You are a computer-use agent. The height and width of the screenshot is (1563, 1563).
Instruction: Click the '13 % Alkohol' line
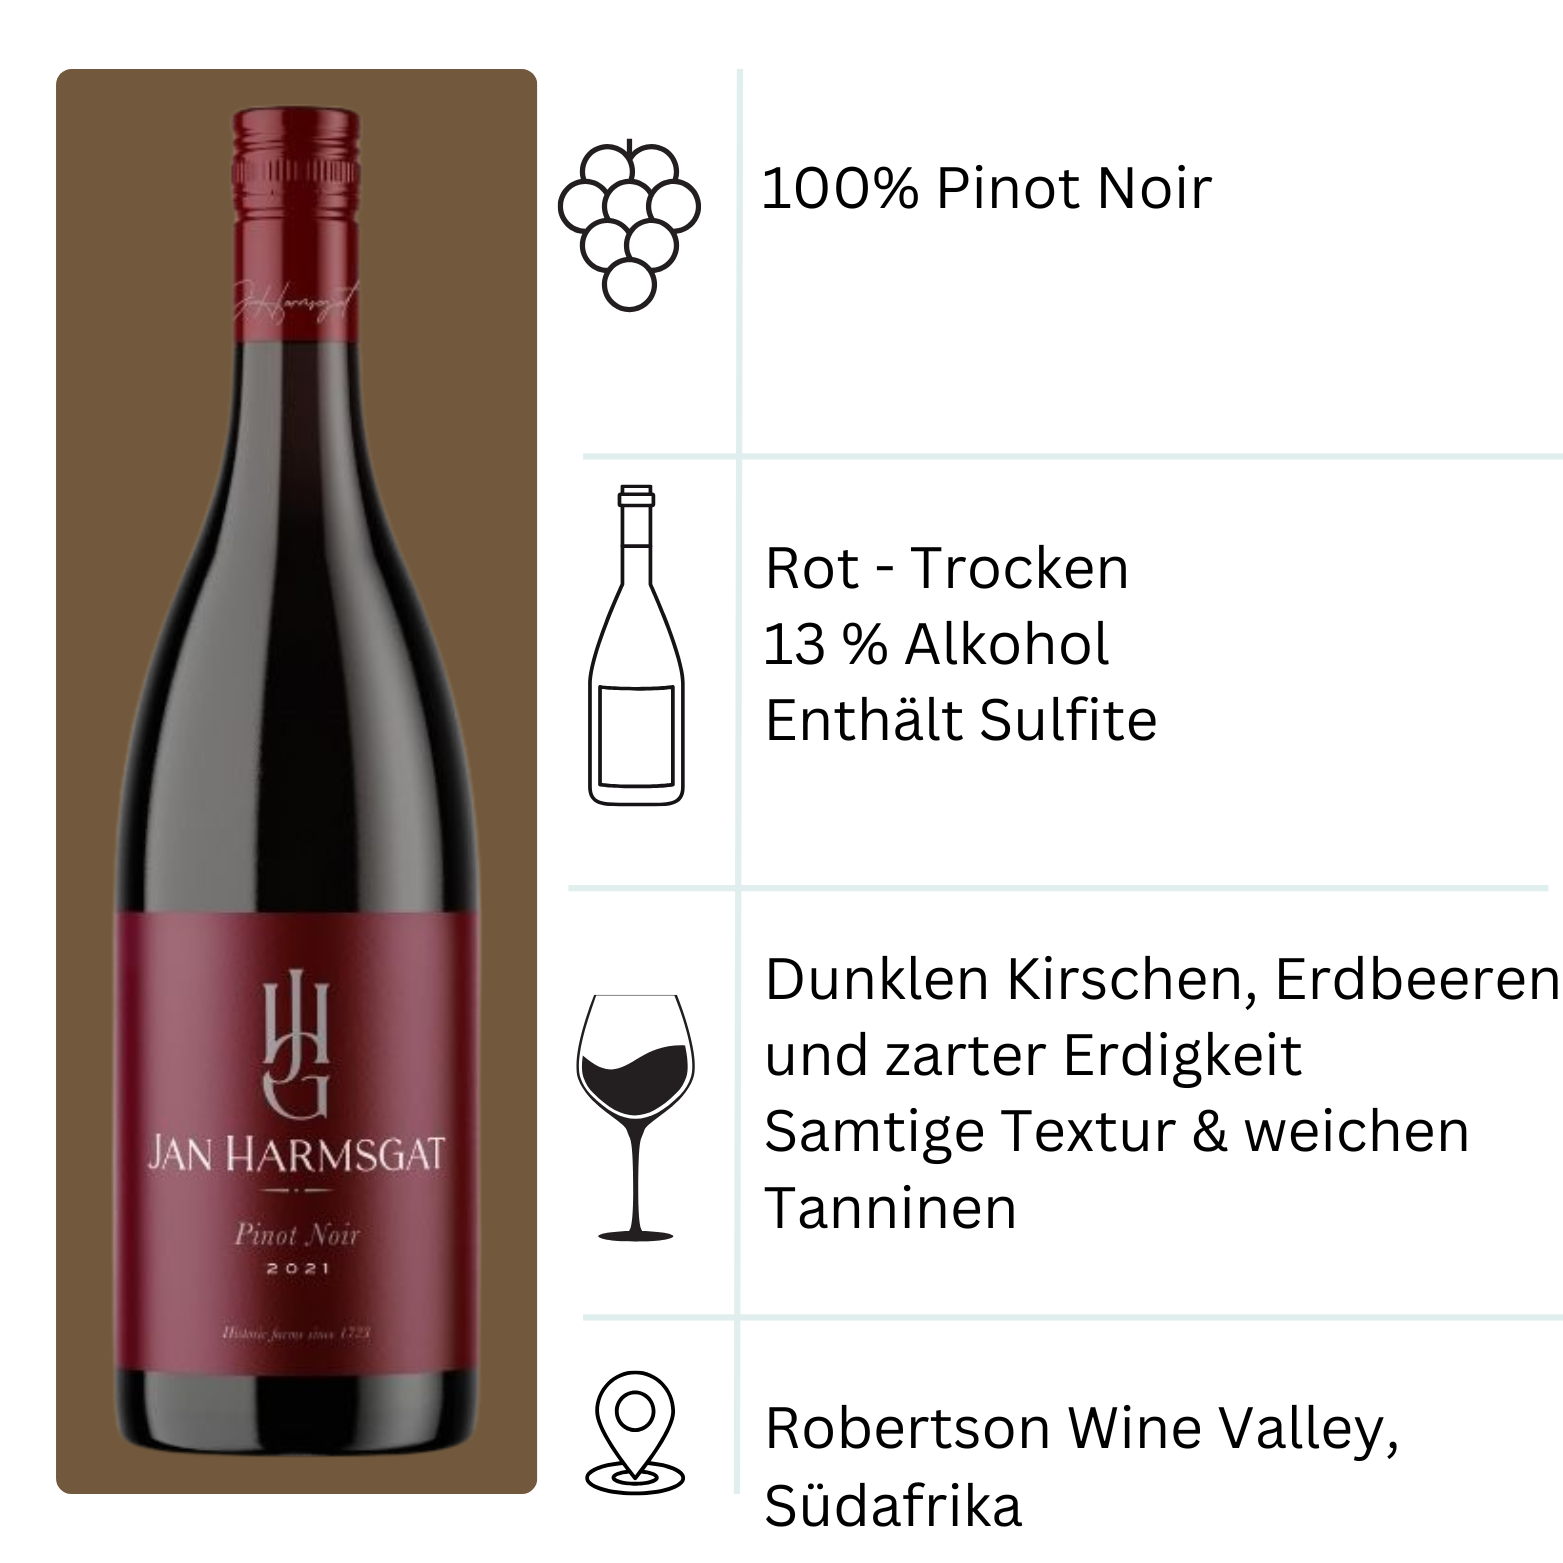tap(936, 644)
